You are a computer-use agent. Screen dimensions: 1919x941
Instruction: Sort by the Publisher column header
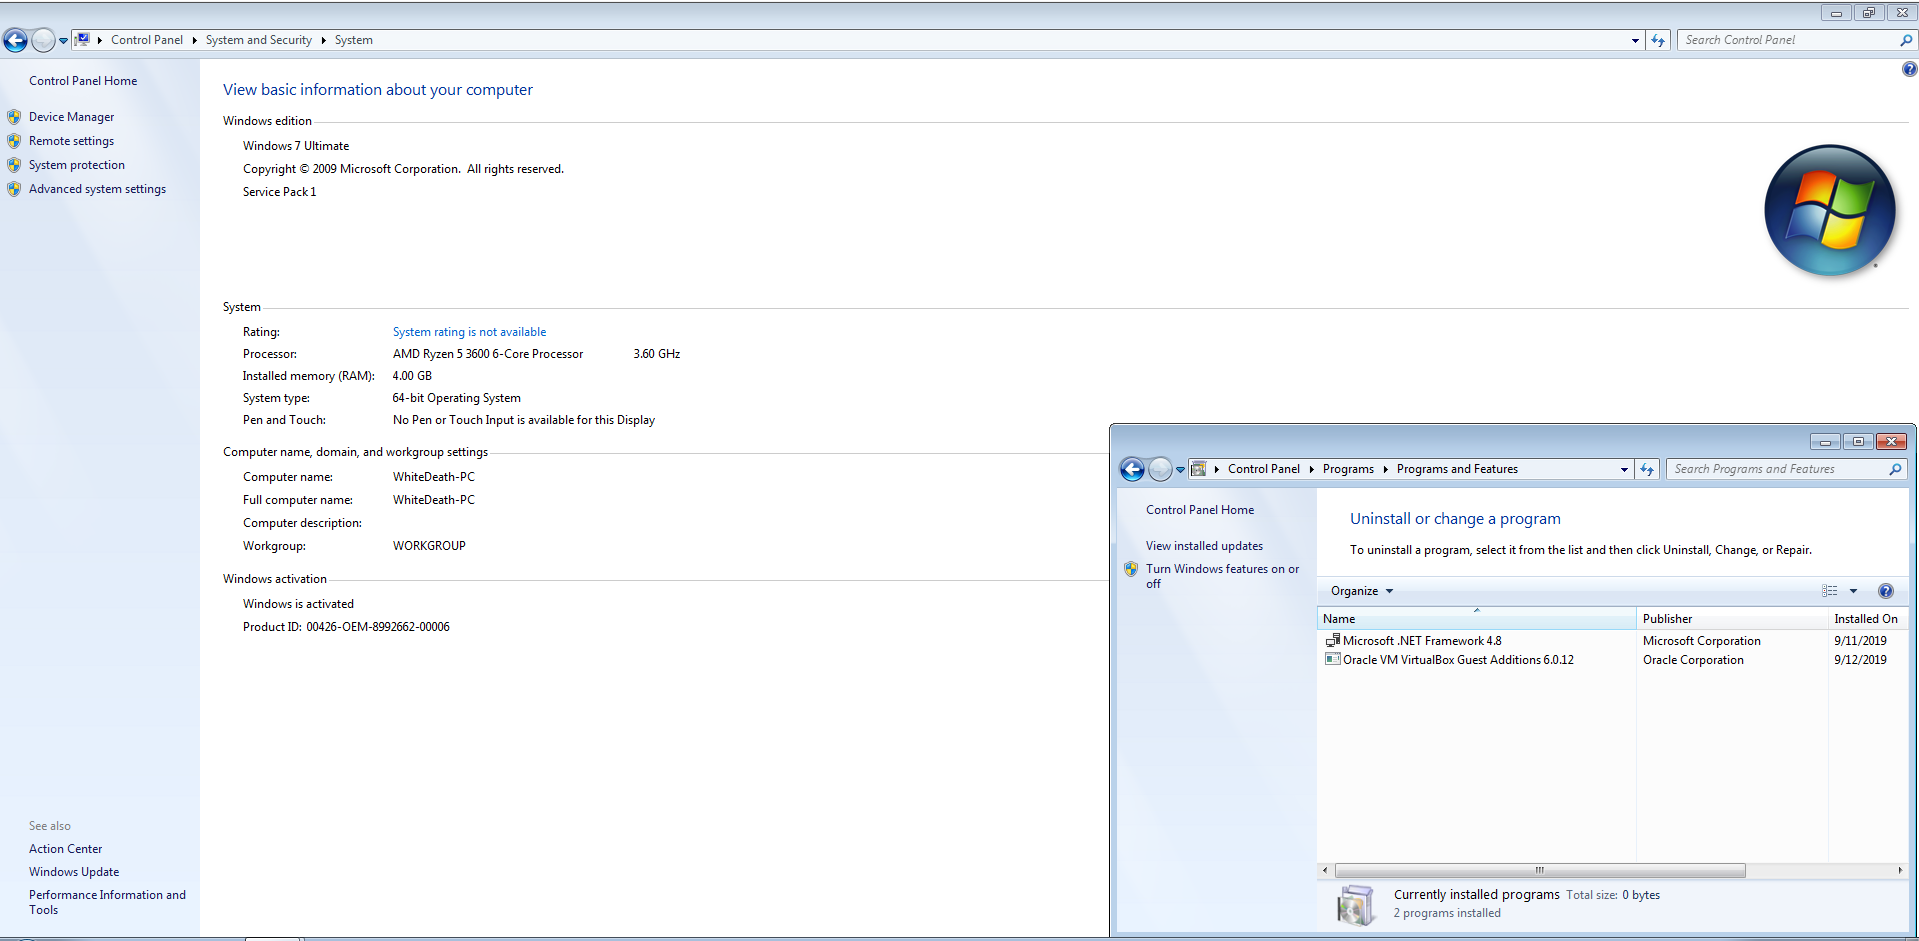tap(1732, 619)
